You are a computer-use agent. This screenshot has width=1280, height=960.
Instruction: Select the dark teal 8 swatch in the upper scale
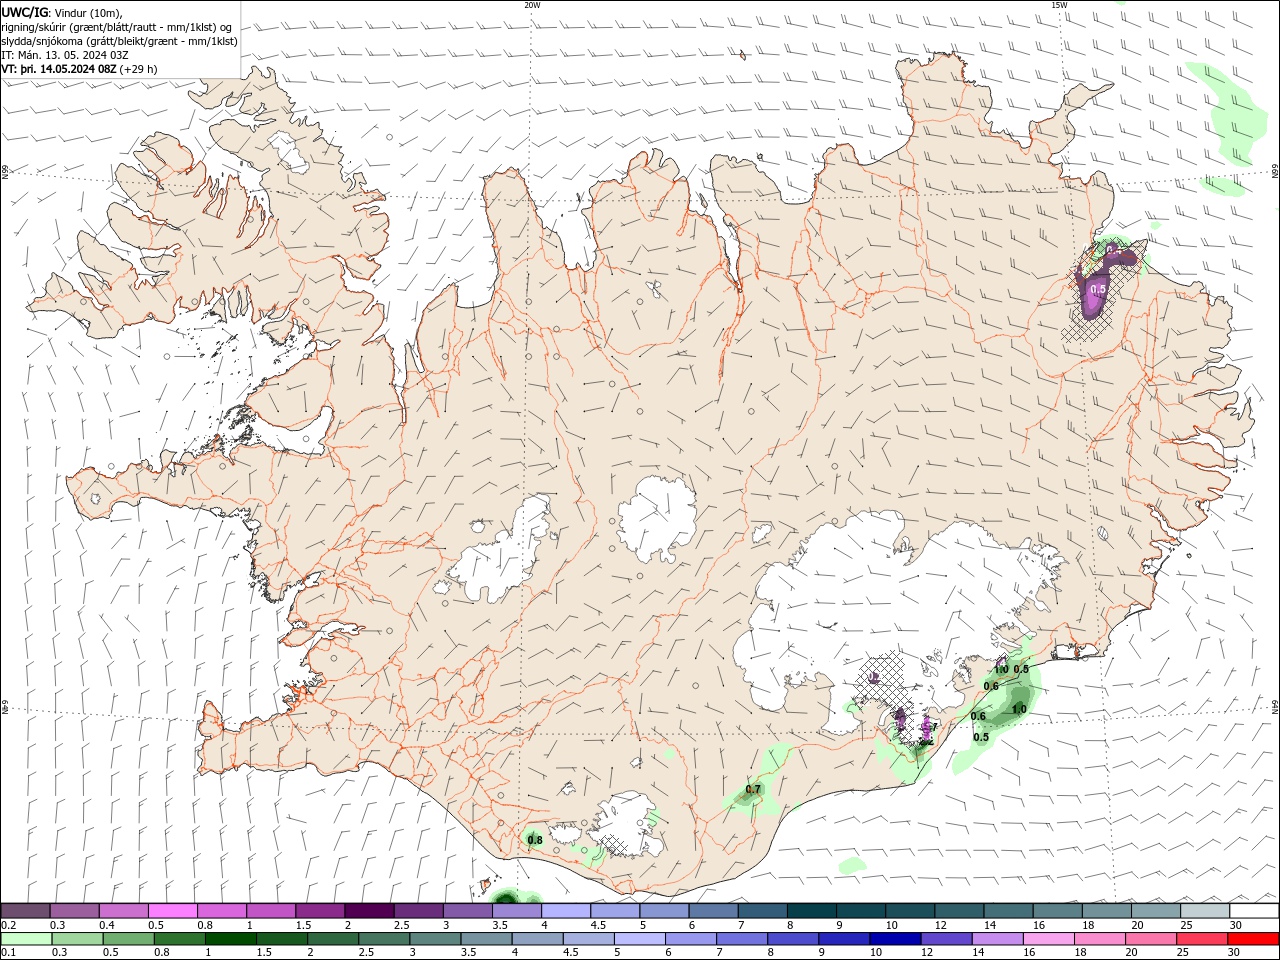tap(810, 911)
